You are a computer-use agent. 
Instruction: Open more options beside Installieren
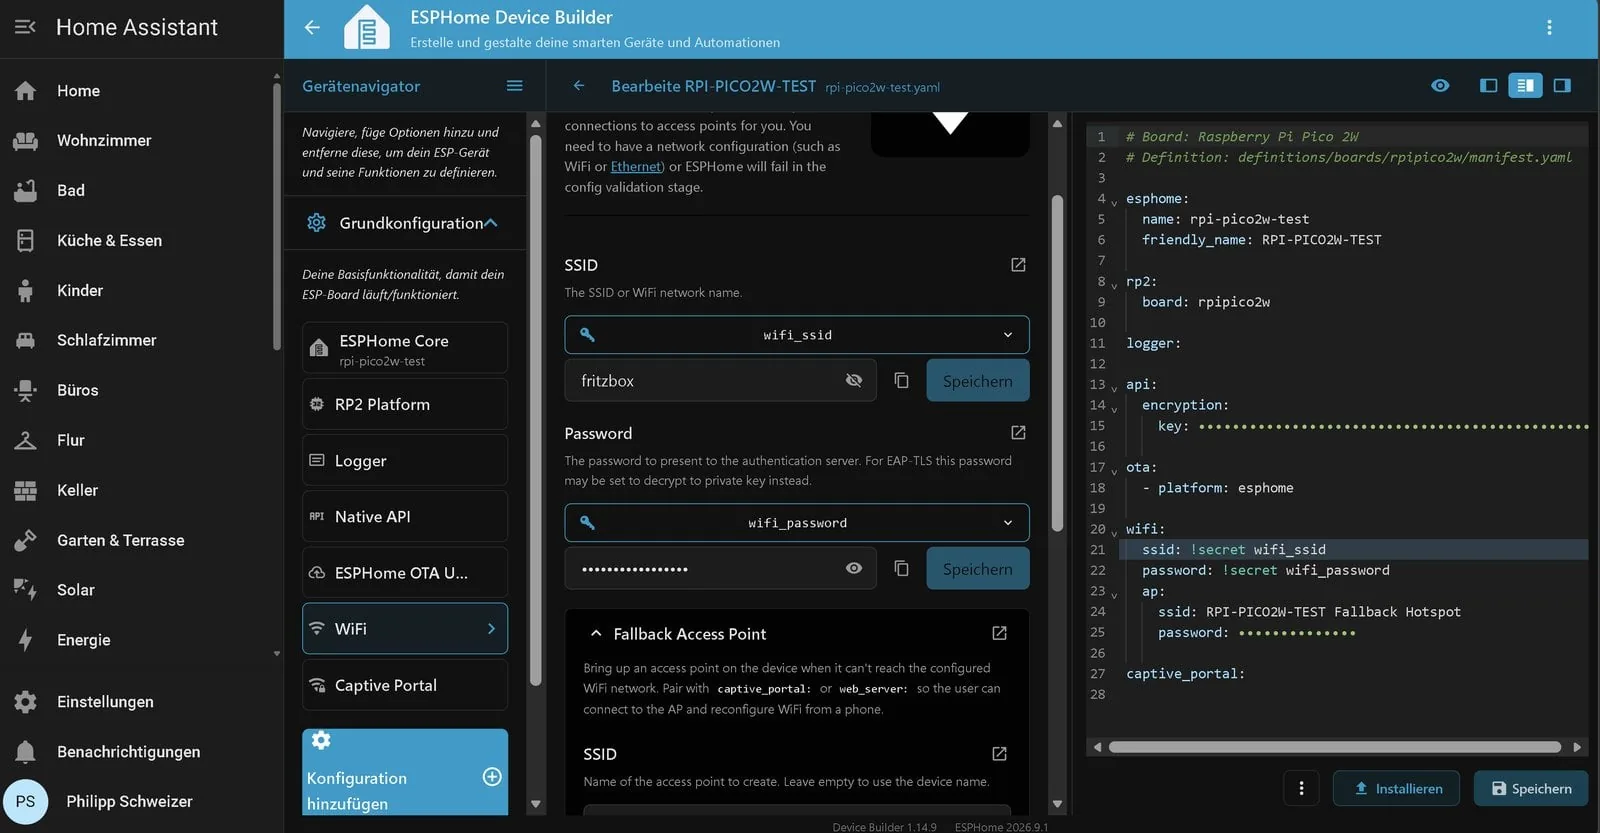click(x=1301, y=789)
